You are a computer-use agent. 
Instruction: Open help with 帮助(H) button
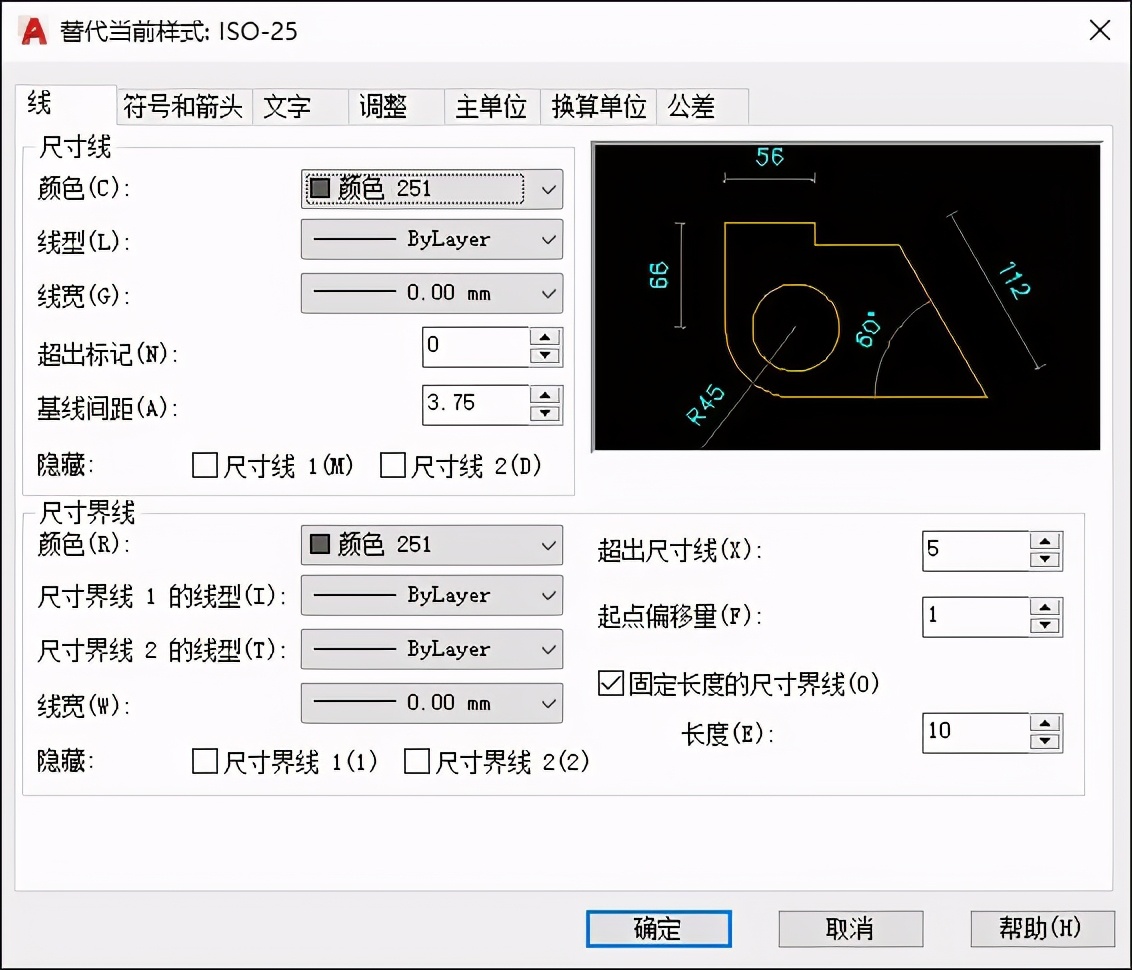[1042, 929]
